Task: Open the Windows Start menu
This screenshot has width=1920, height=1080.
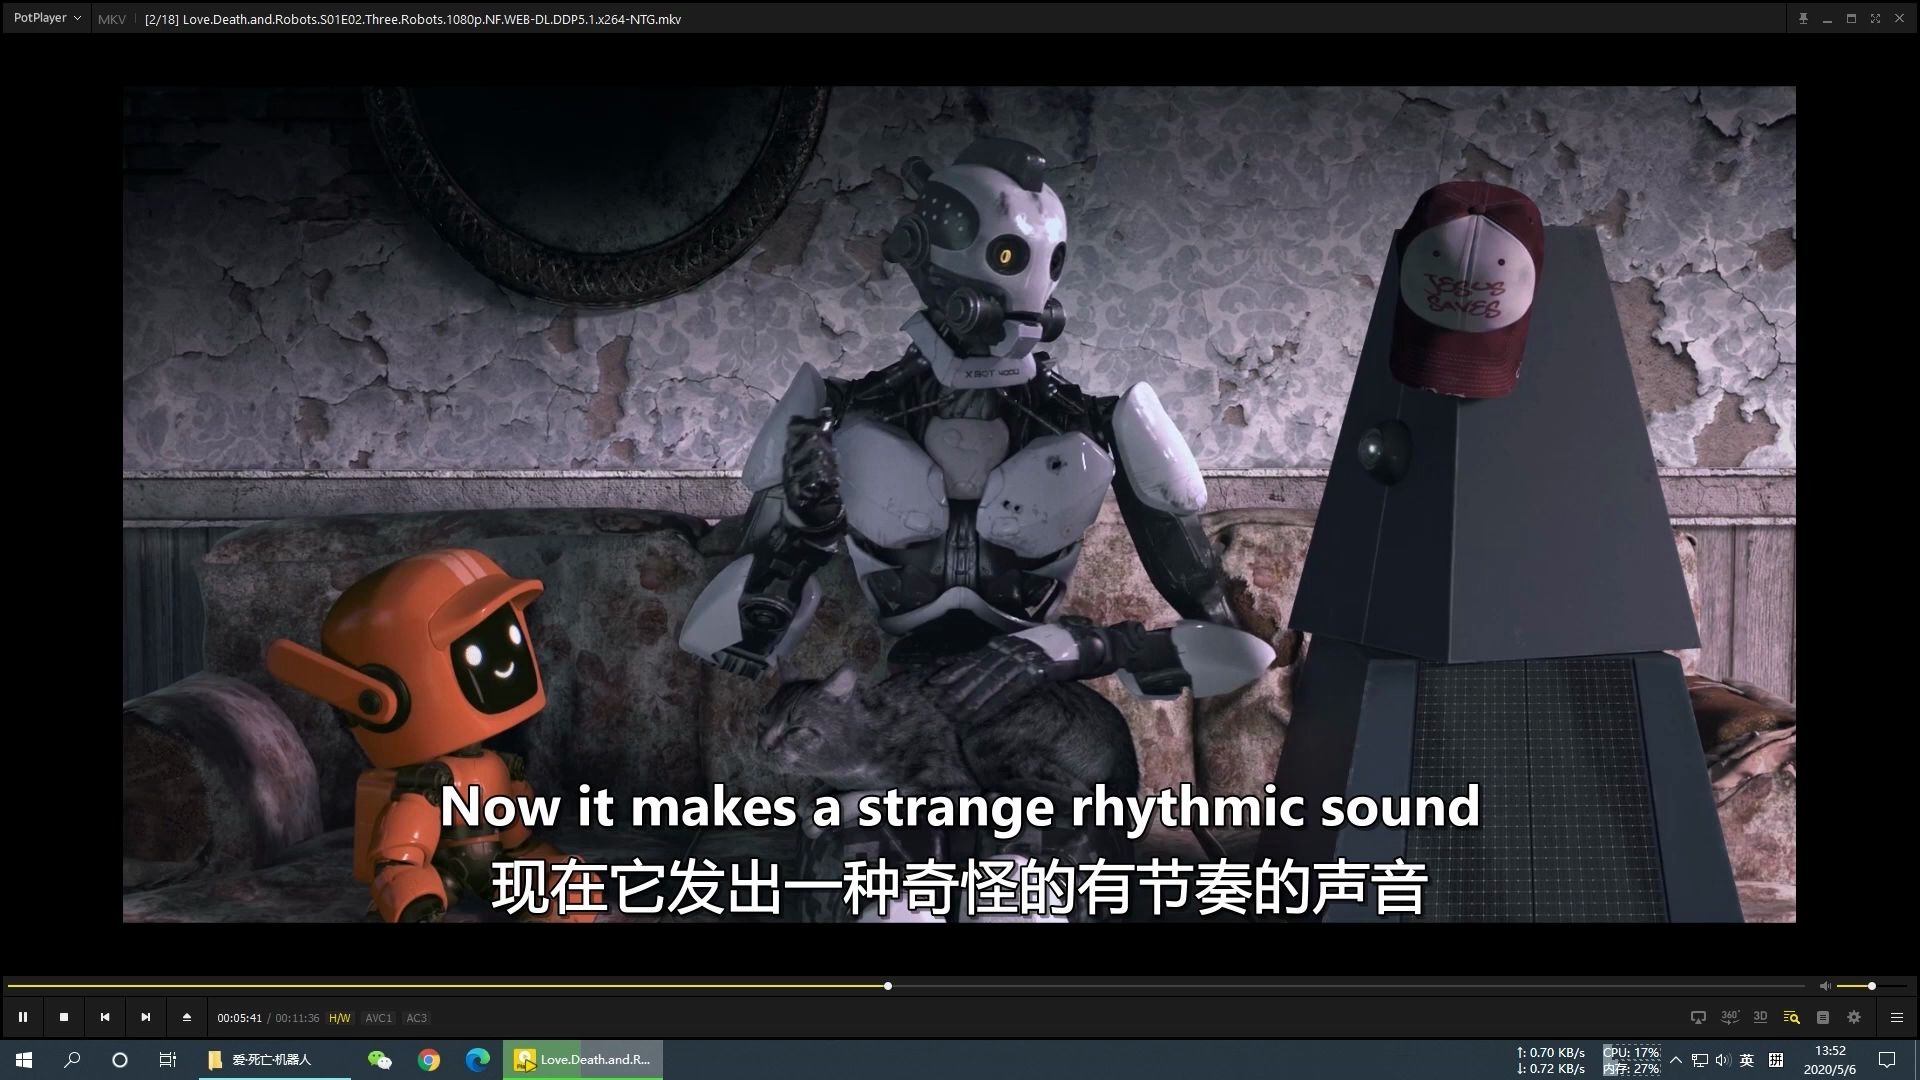Action: [24, 1060]
